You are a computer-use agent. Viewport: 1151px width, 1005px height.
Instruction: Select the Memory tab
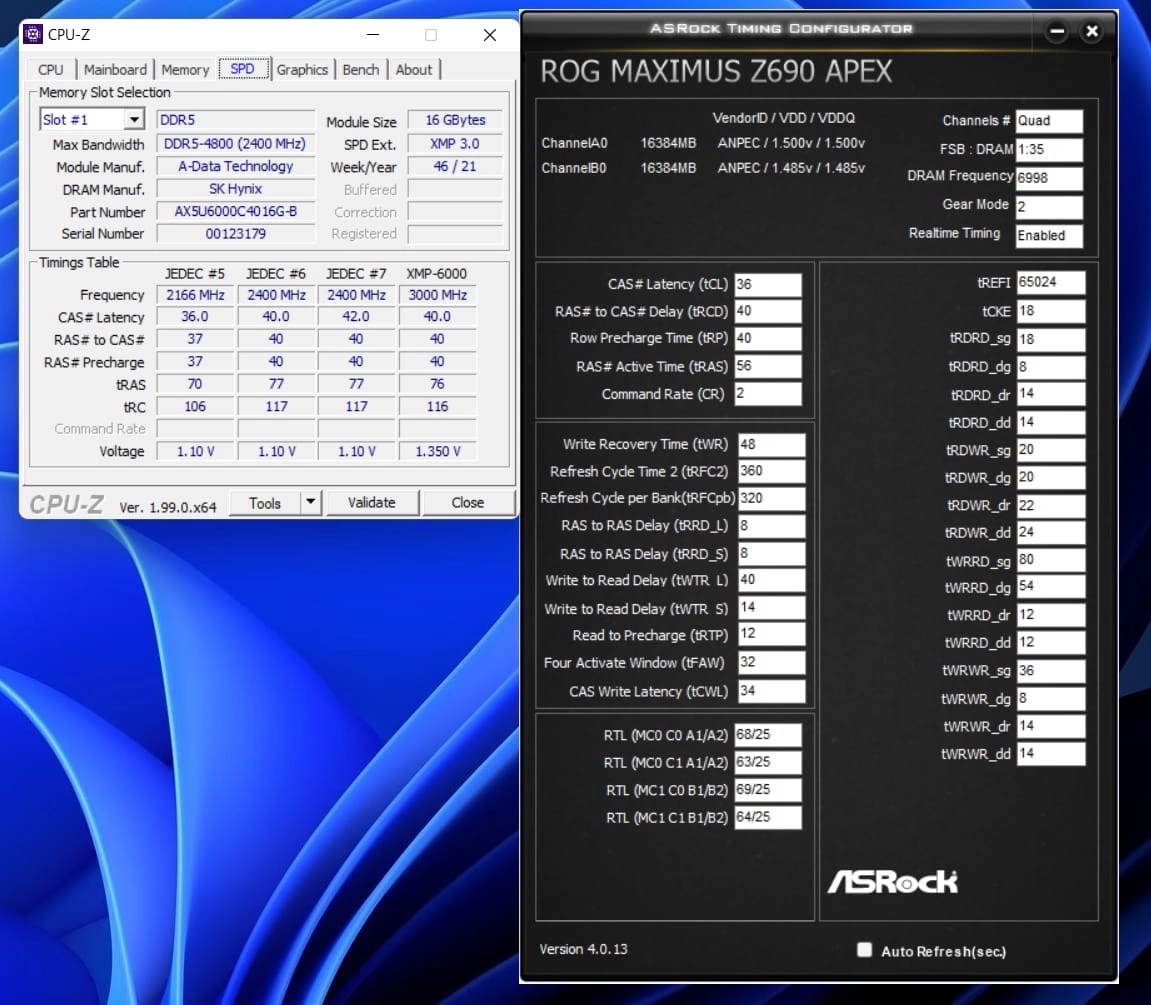pyautogui.click(x=185, y=70)
